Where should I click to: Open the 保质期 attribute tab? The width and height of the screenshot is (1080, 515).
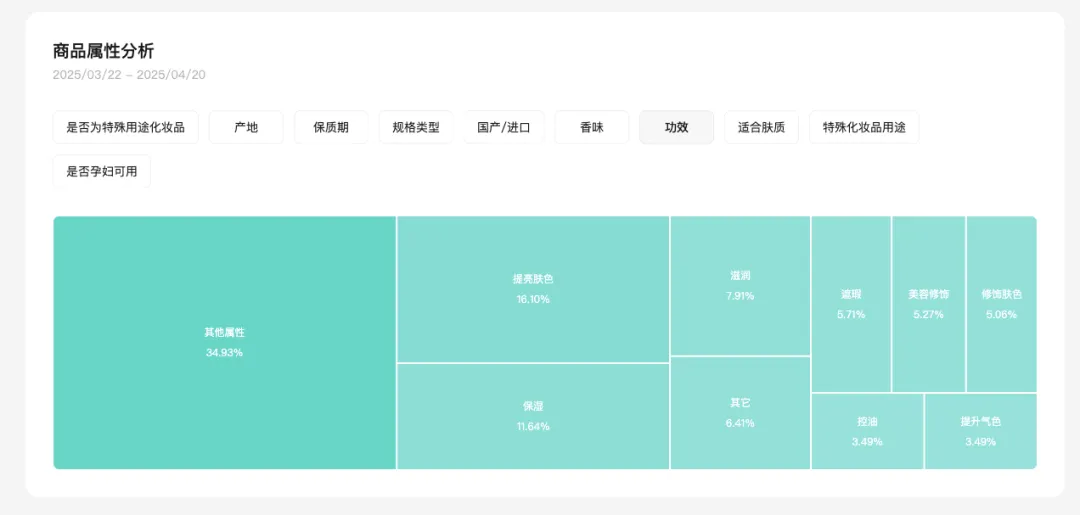[331, 127]
